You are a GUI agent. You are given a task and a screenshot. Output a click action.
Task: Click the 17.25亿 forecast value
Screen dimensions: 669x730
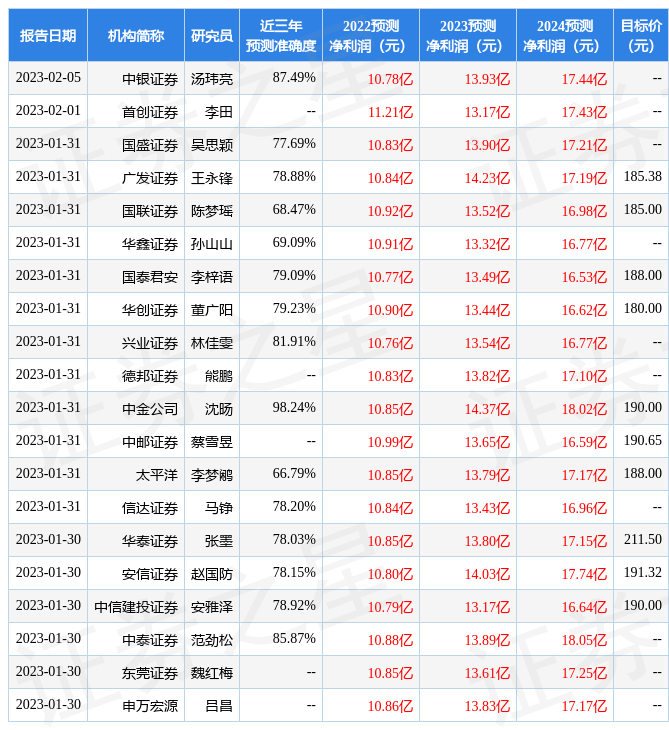click(x=584, y=674)
